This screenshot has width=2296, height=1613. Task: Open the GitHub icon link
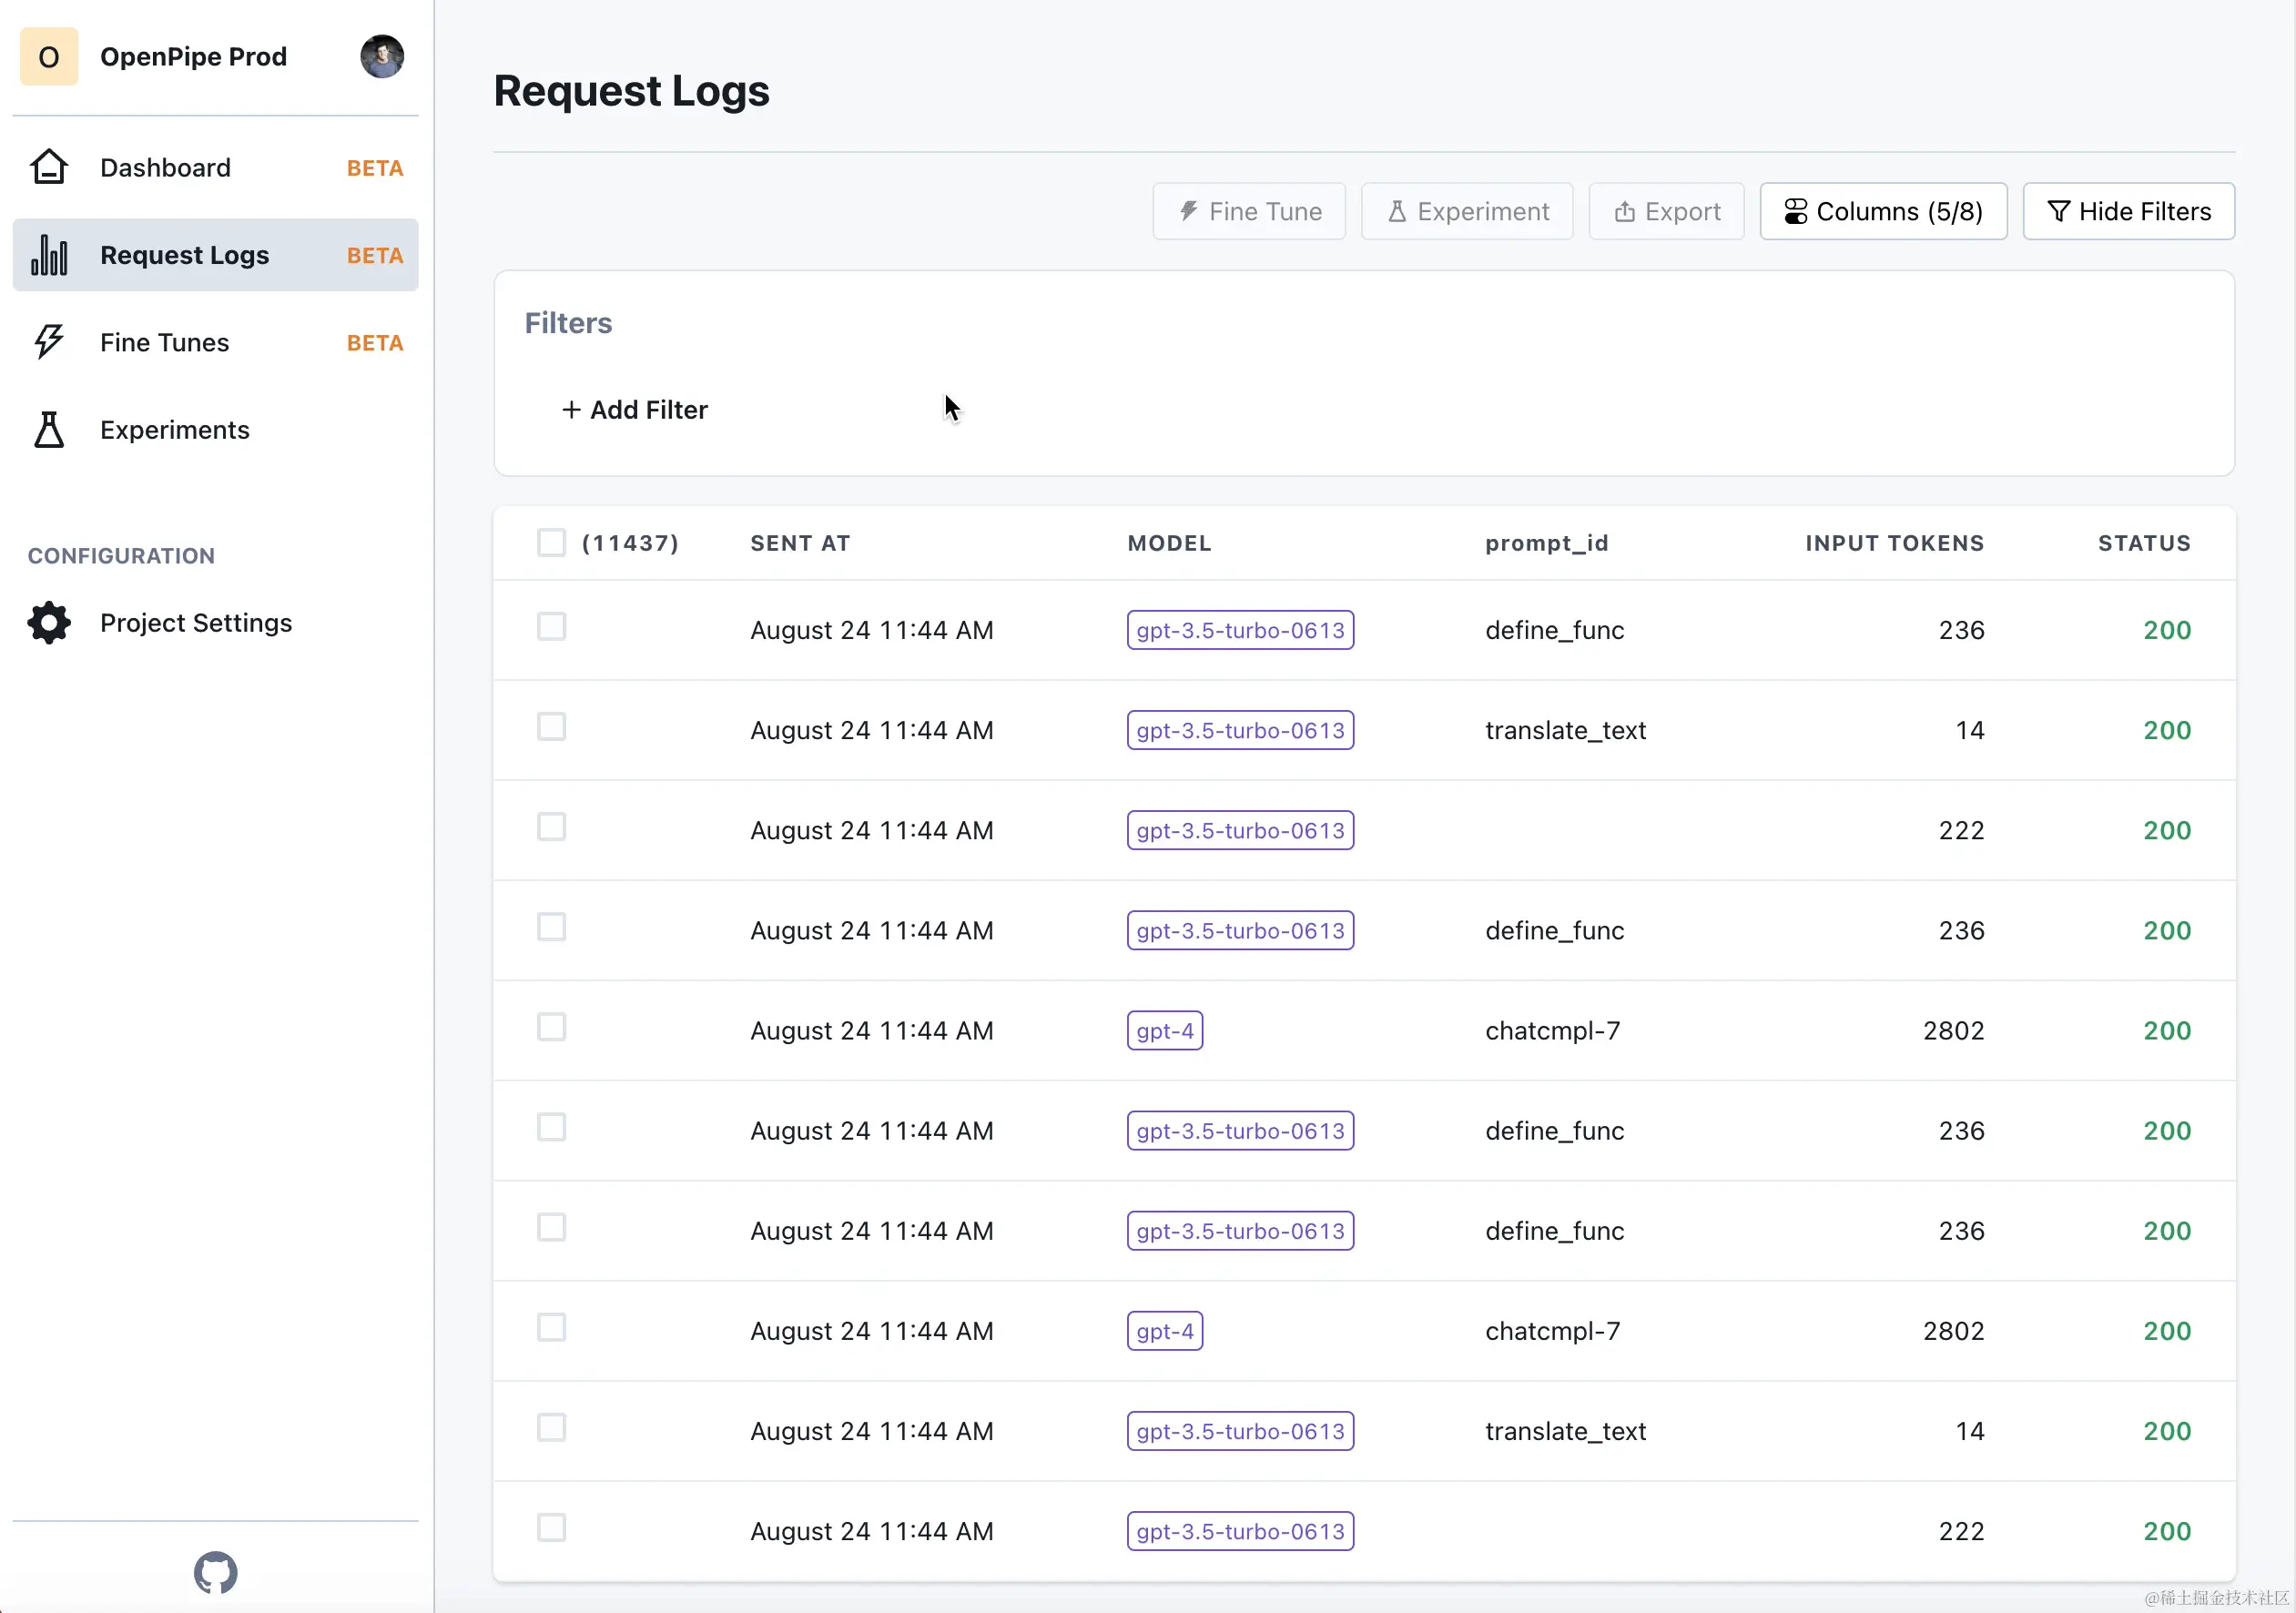[215, 1572]
